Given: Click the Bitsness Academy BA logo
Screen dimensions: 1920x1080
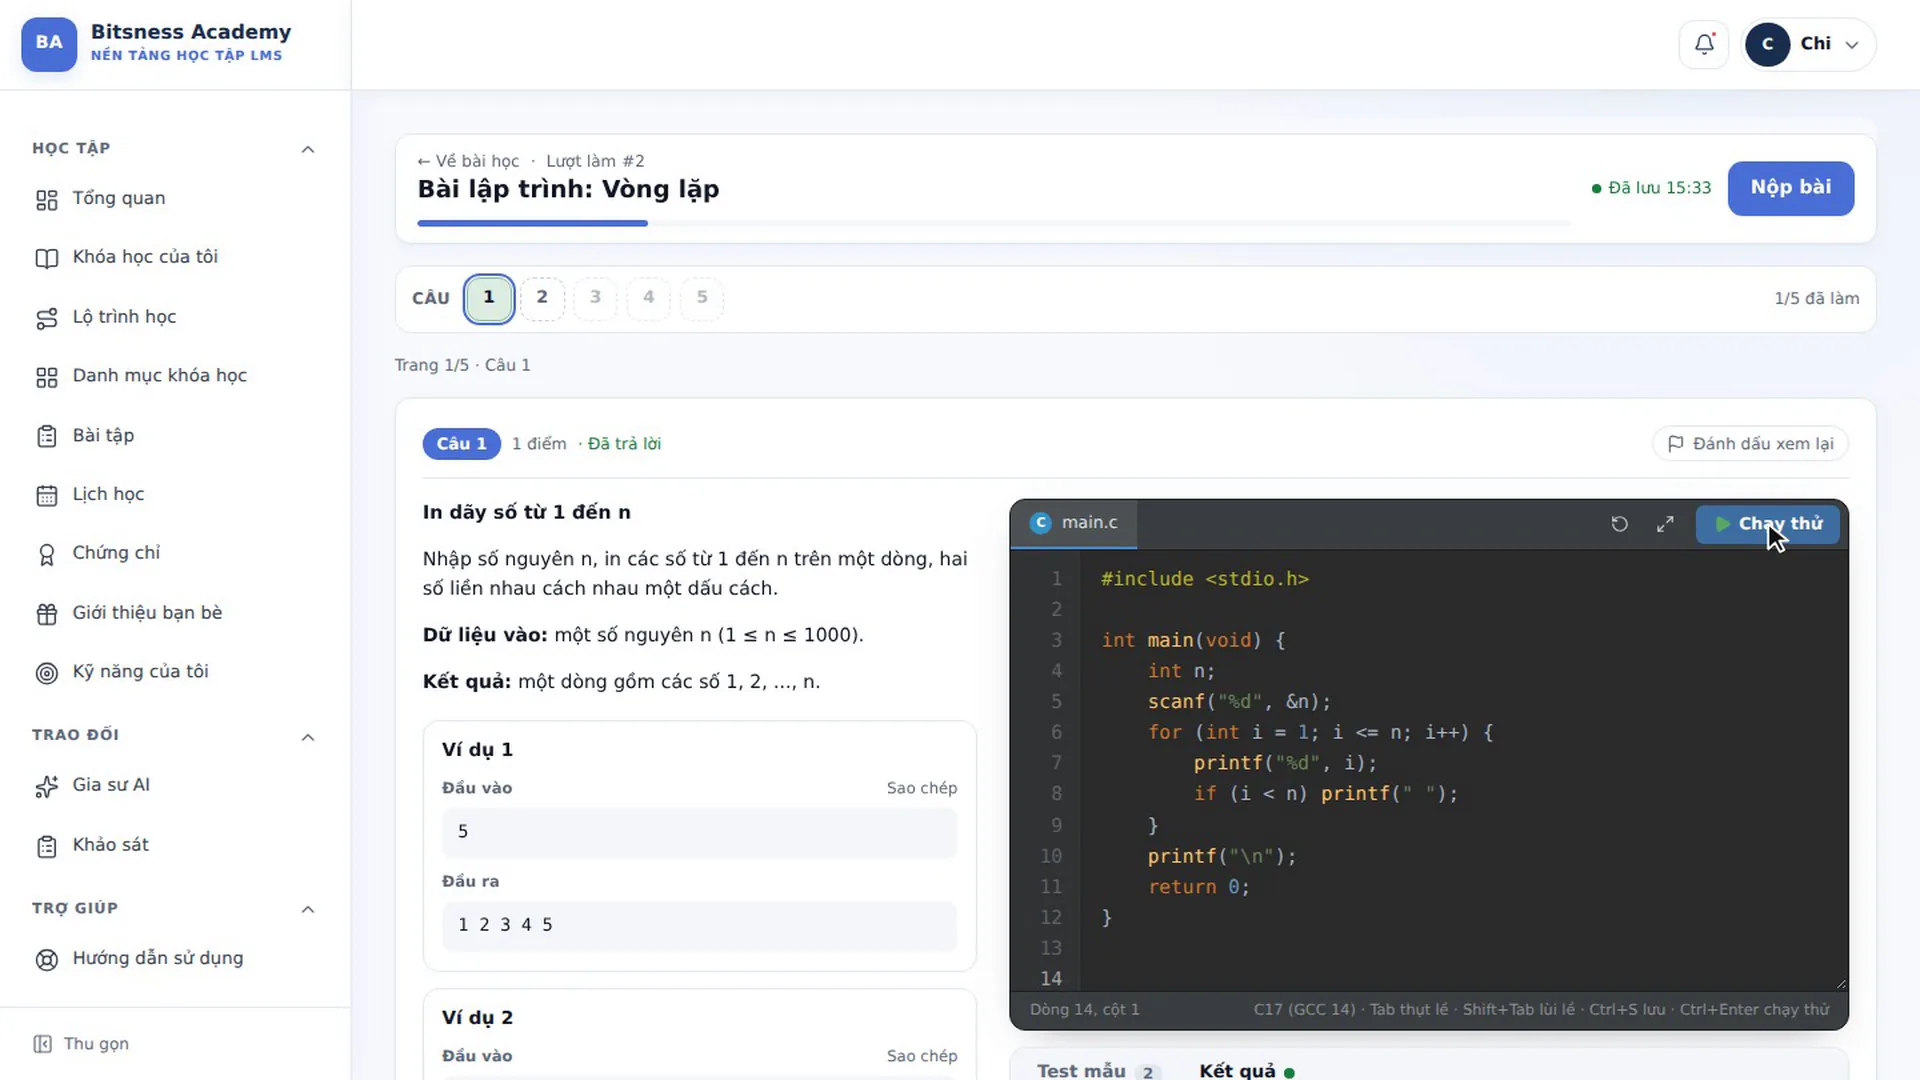Looking at the screenshot, I should coord(49,44).
